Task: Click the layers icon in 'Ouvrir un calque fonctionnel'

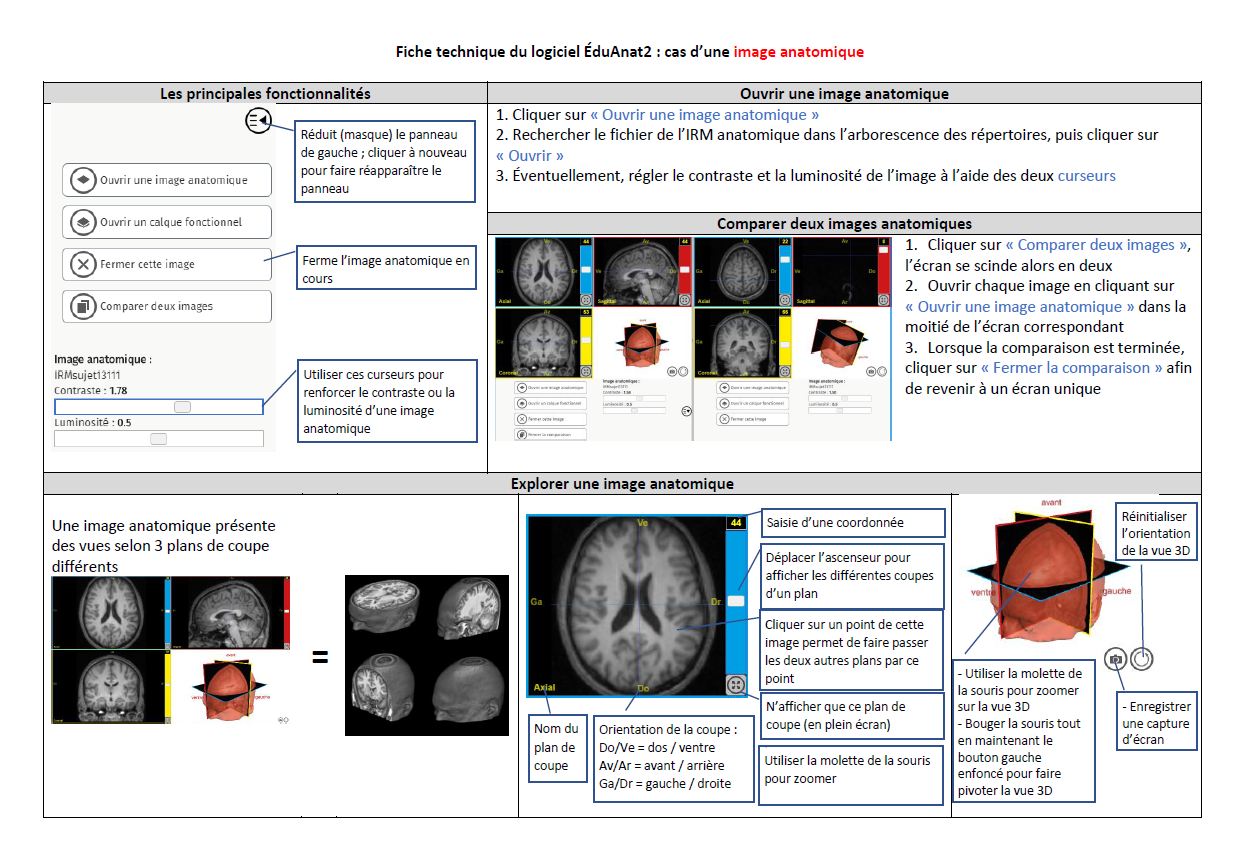Action: [x=82, y=222]
